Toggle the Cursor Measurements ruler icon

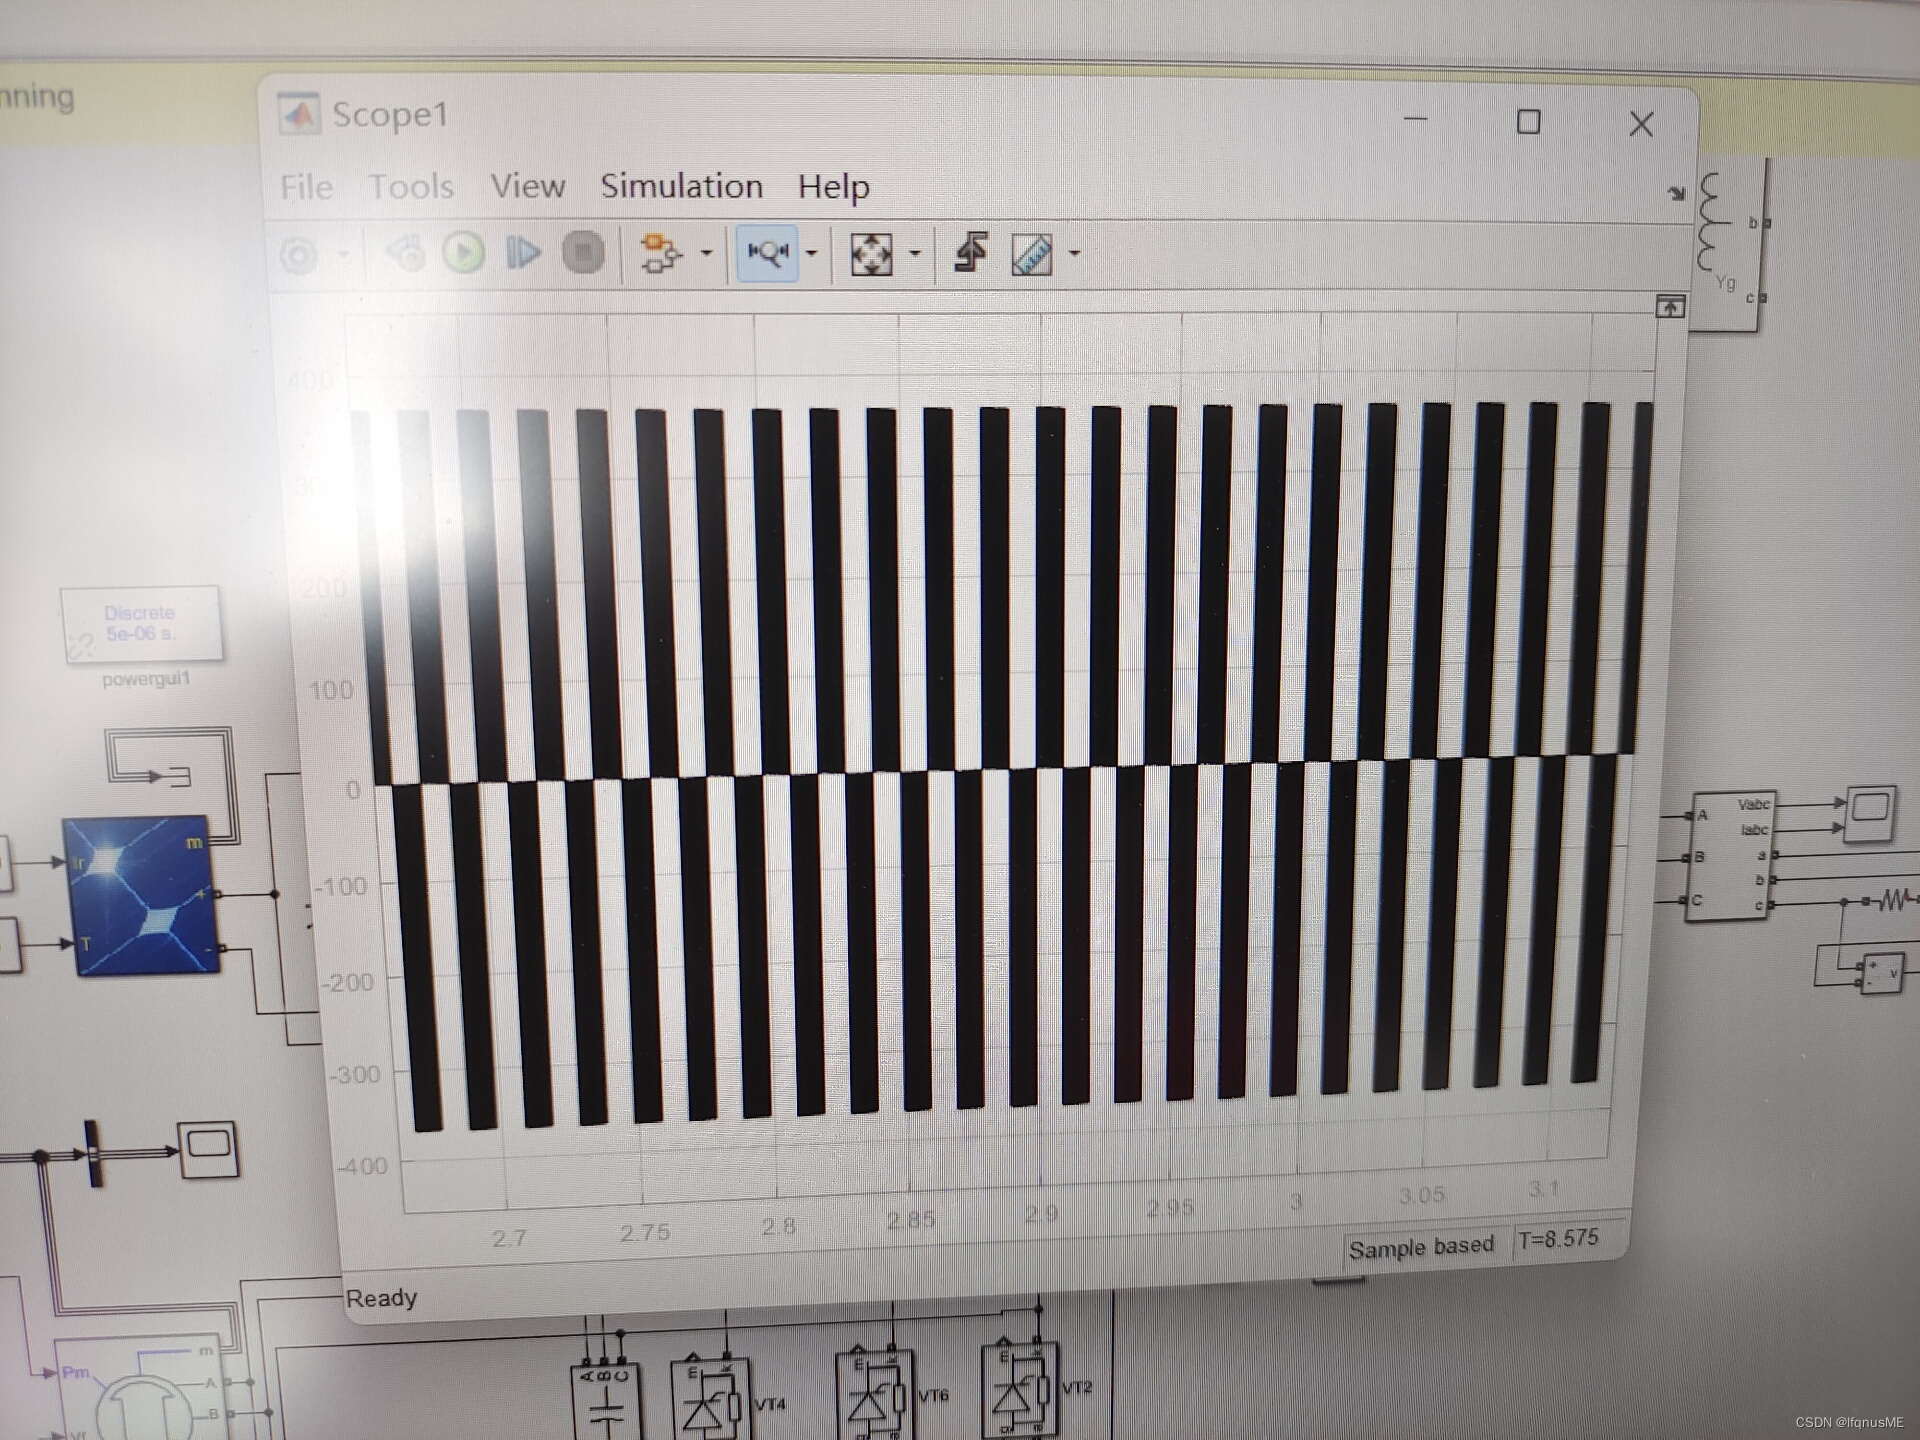pos(1032,254)
